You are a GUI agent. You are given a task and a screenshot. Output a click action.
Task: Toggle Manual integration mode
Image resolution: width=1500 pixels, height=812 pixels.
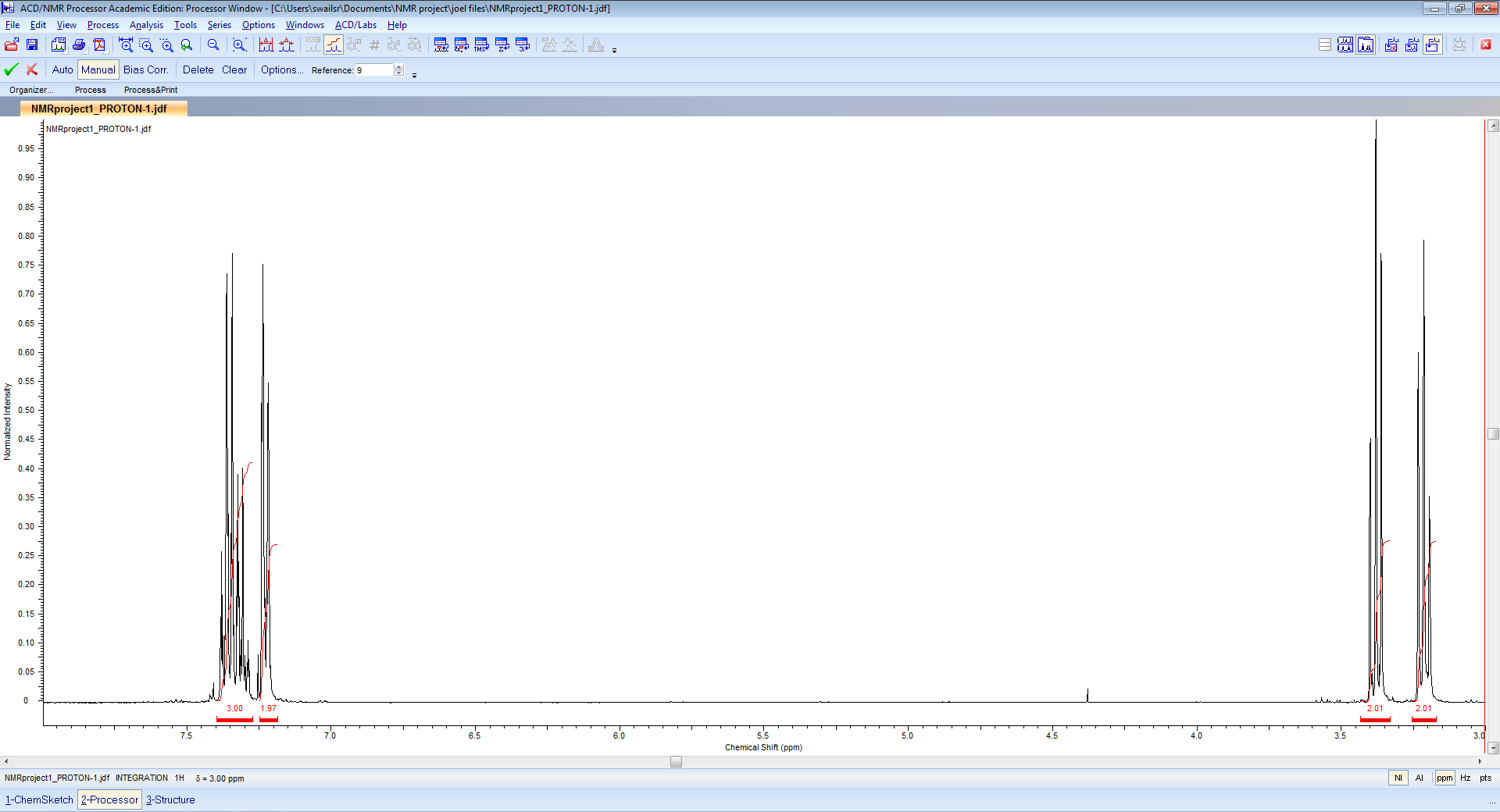click(x=98, y=70)
